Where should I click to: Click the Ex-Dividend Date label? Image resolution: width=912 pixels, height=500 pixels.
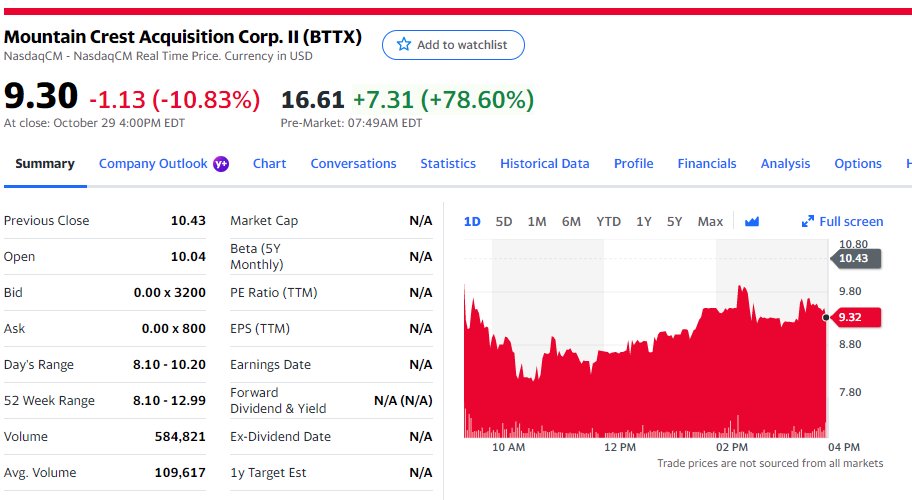pos(280,437)
